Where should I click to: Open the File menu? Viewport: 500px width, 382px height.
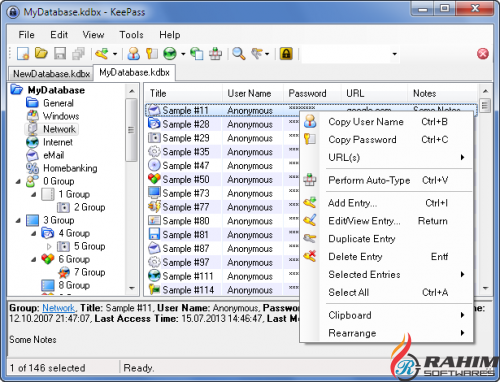(x=26, y=35)
